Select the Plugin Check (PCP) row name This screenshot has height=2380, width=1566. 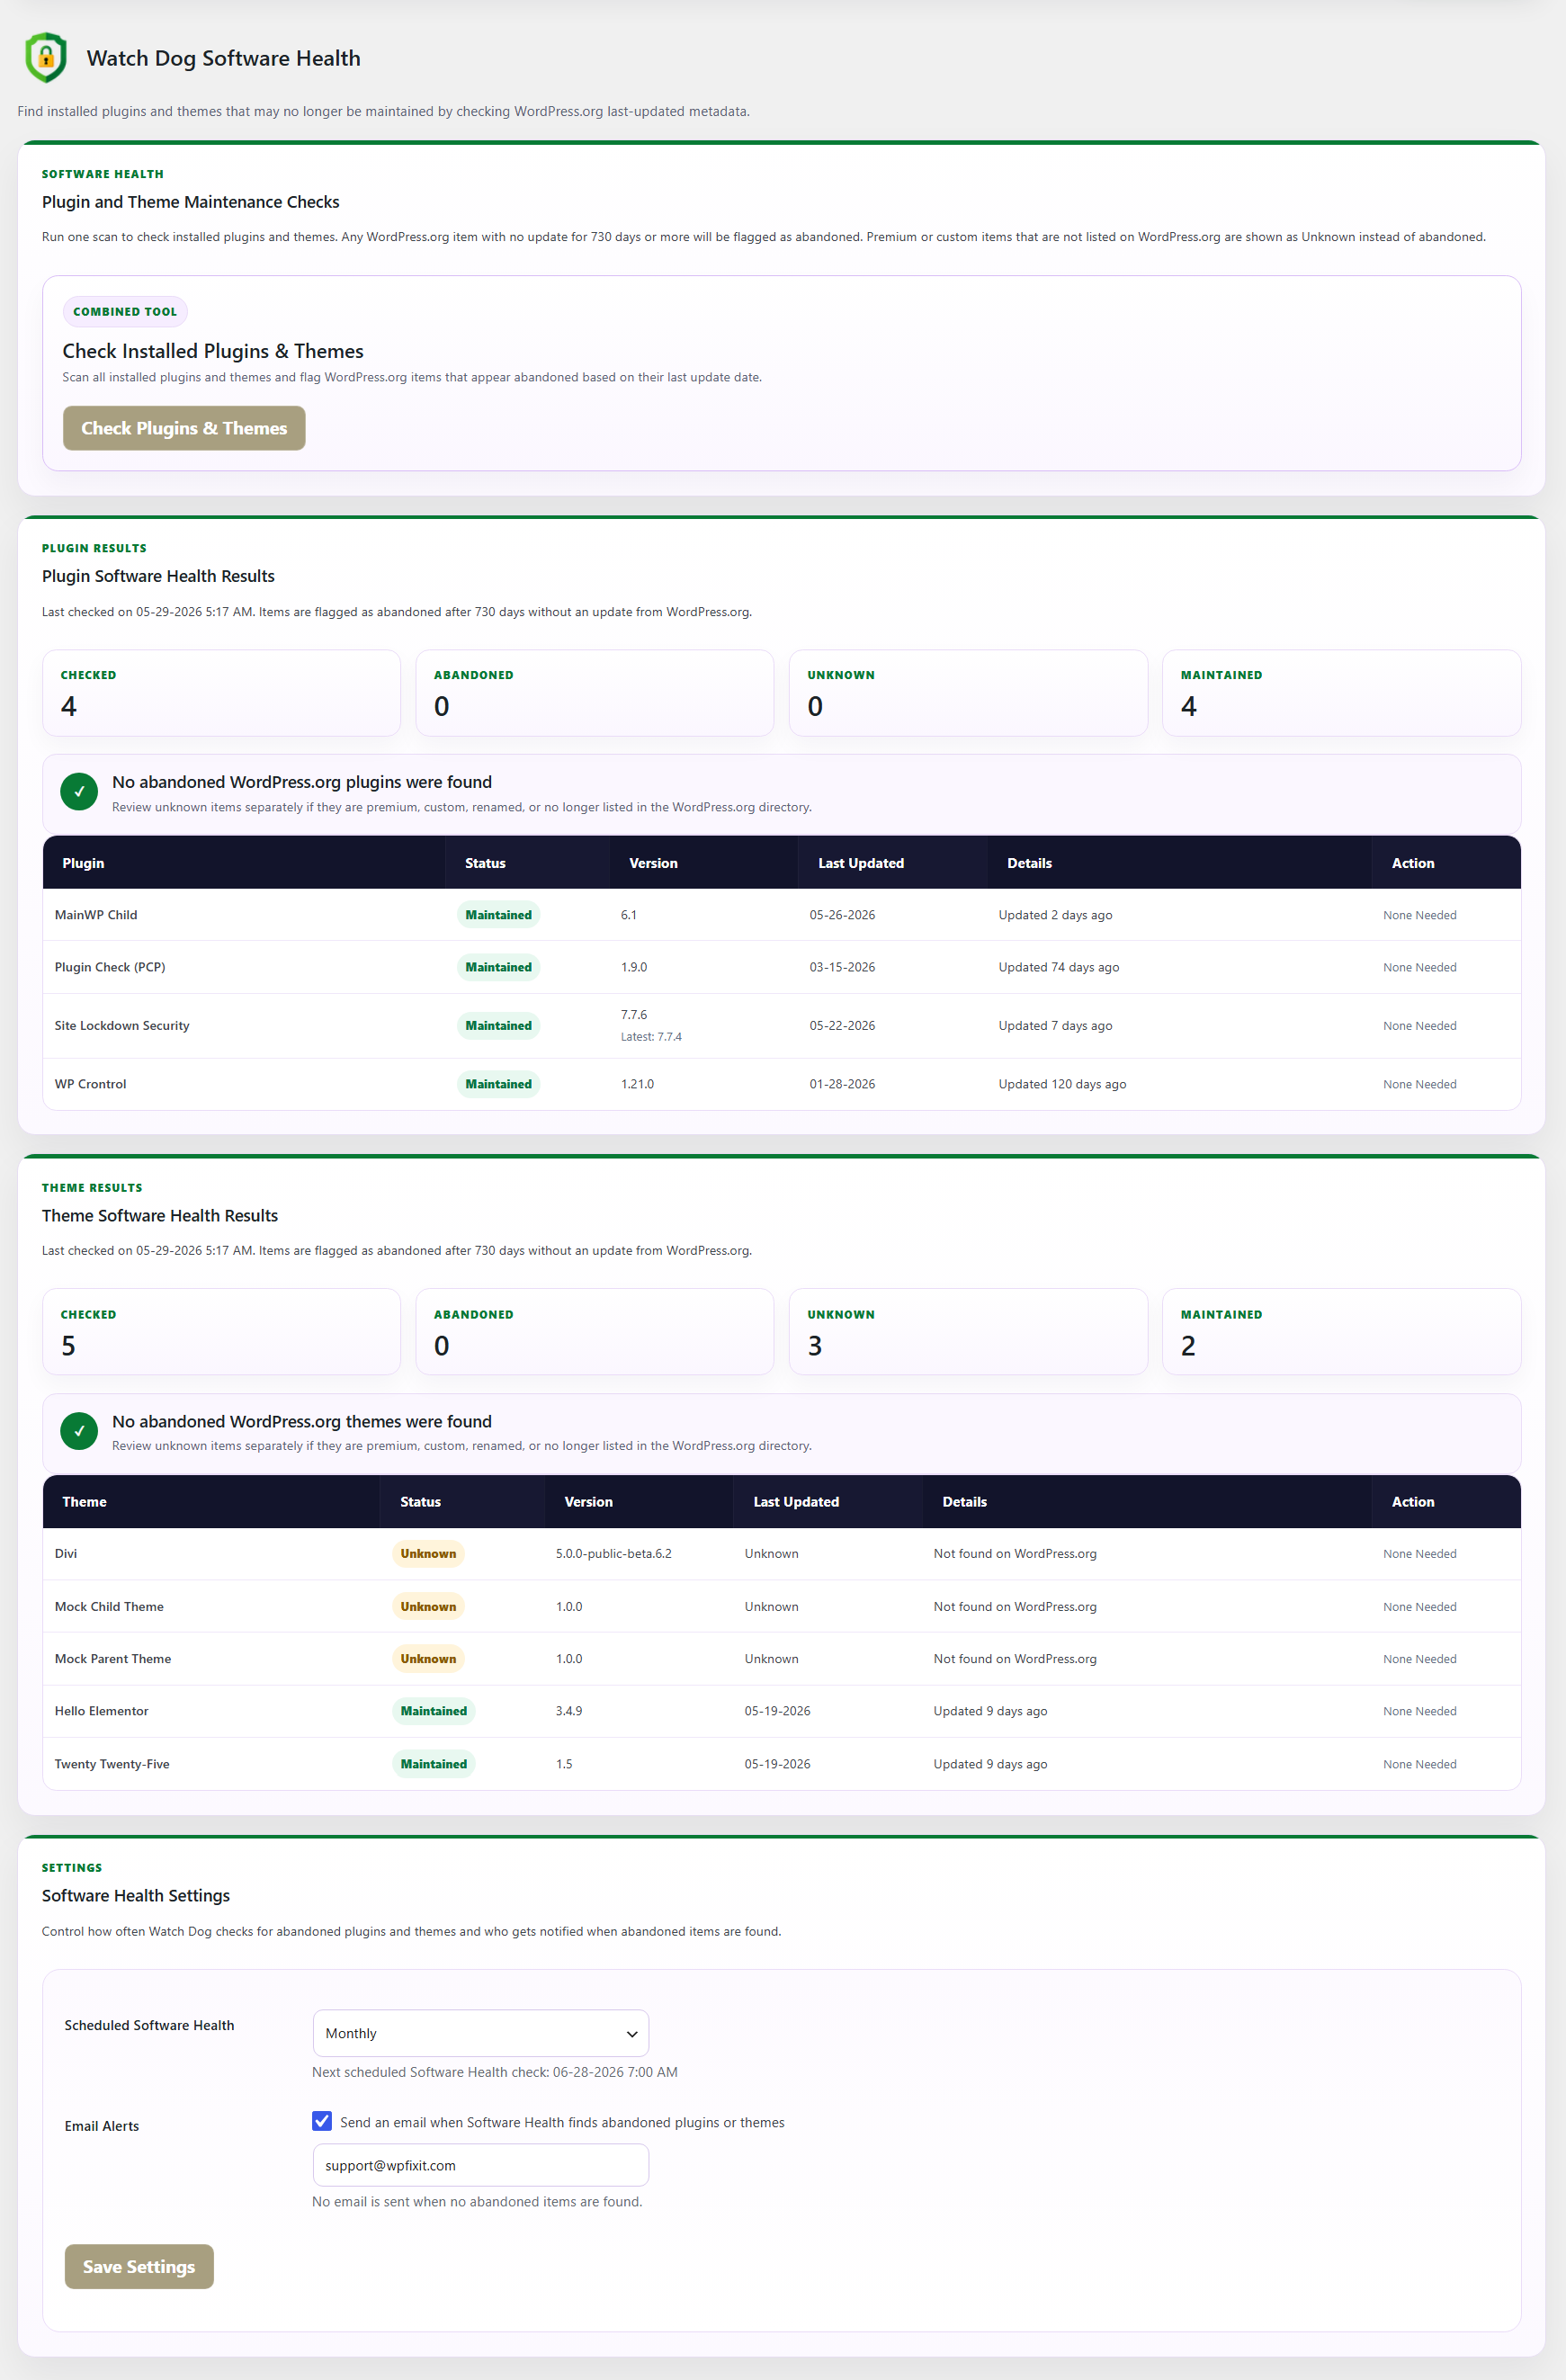pyautogui.click(x=110, y=967)
